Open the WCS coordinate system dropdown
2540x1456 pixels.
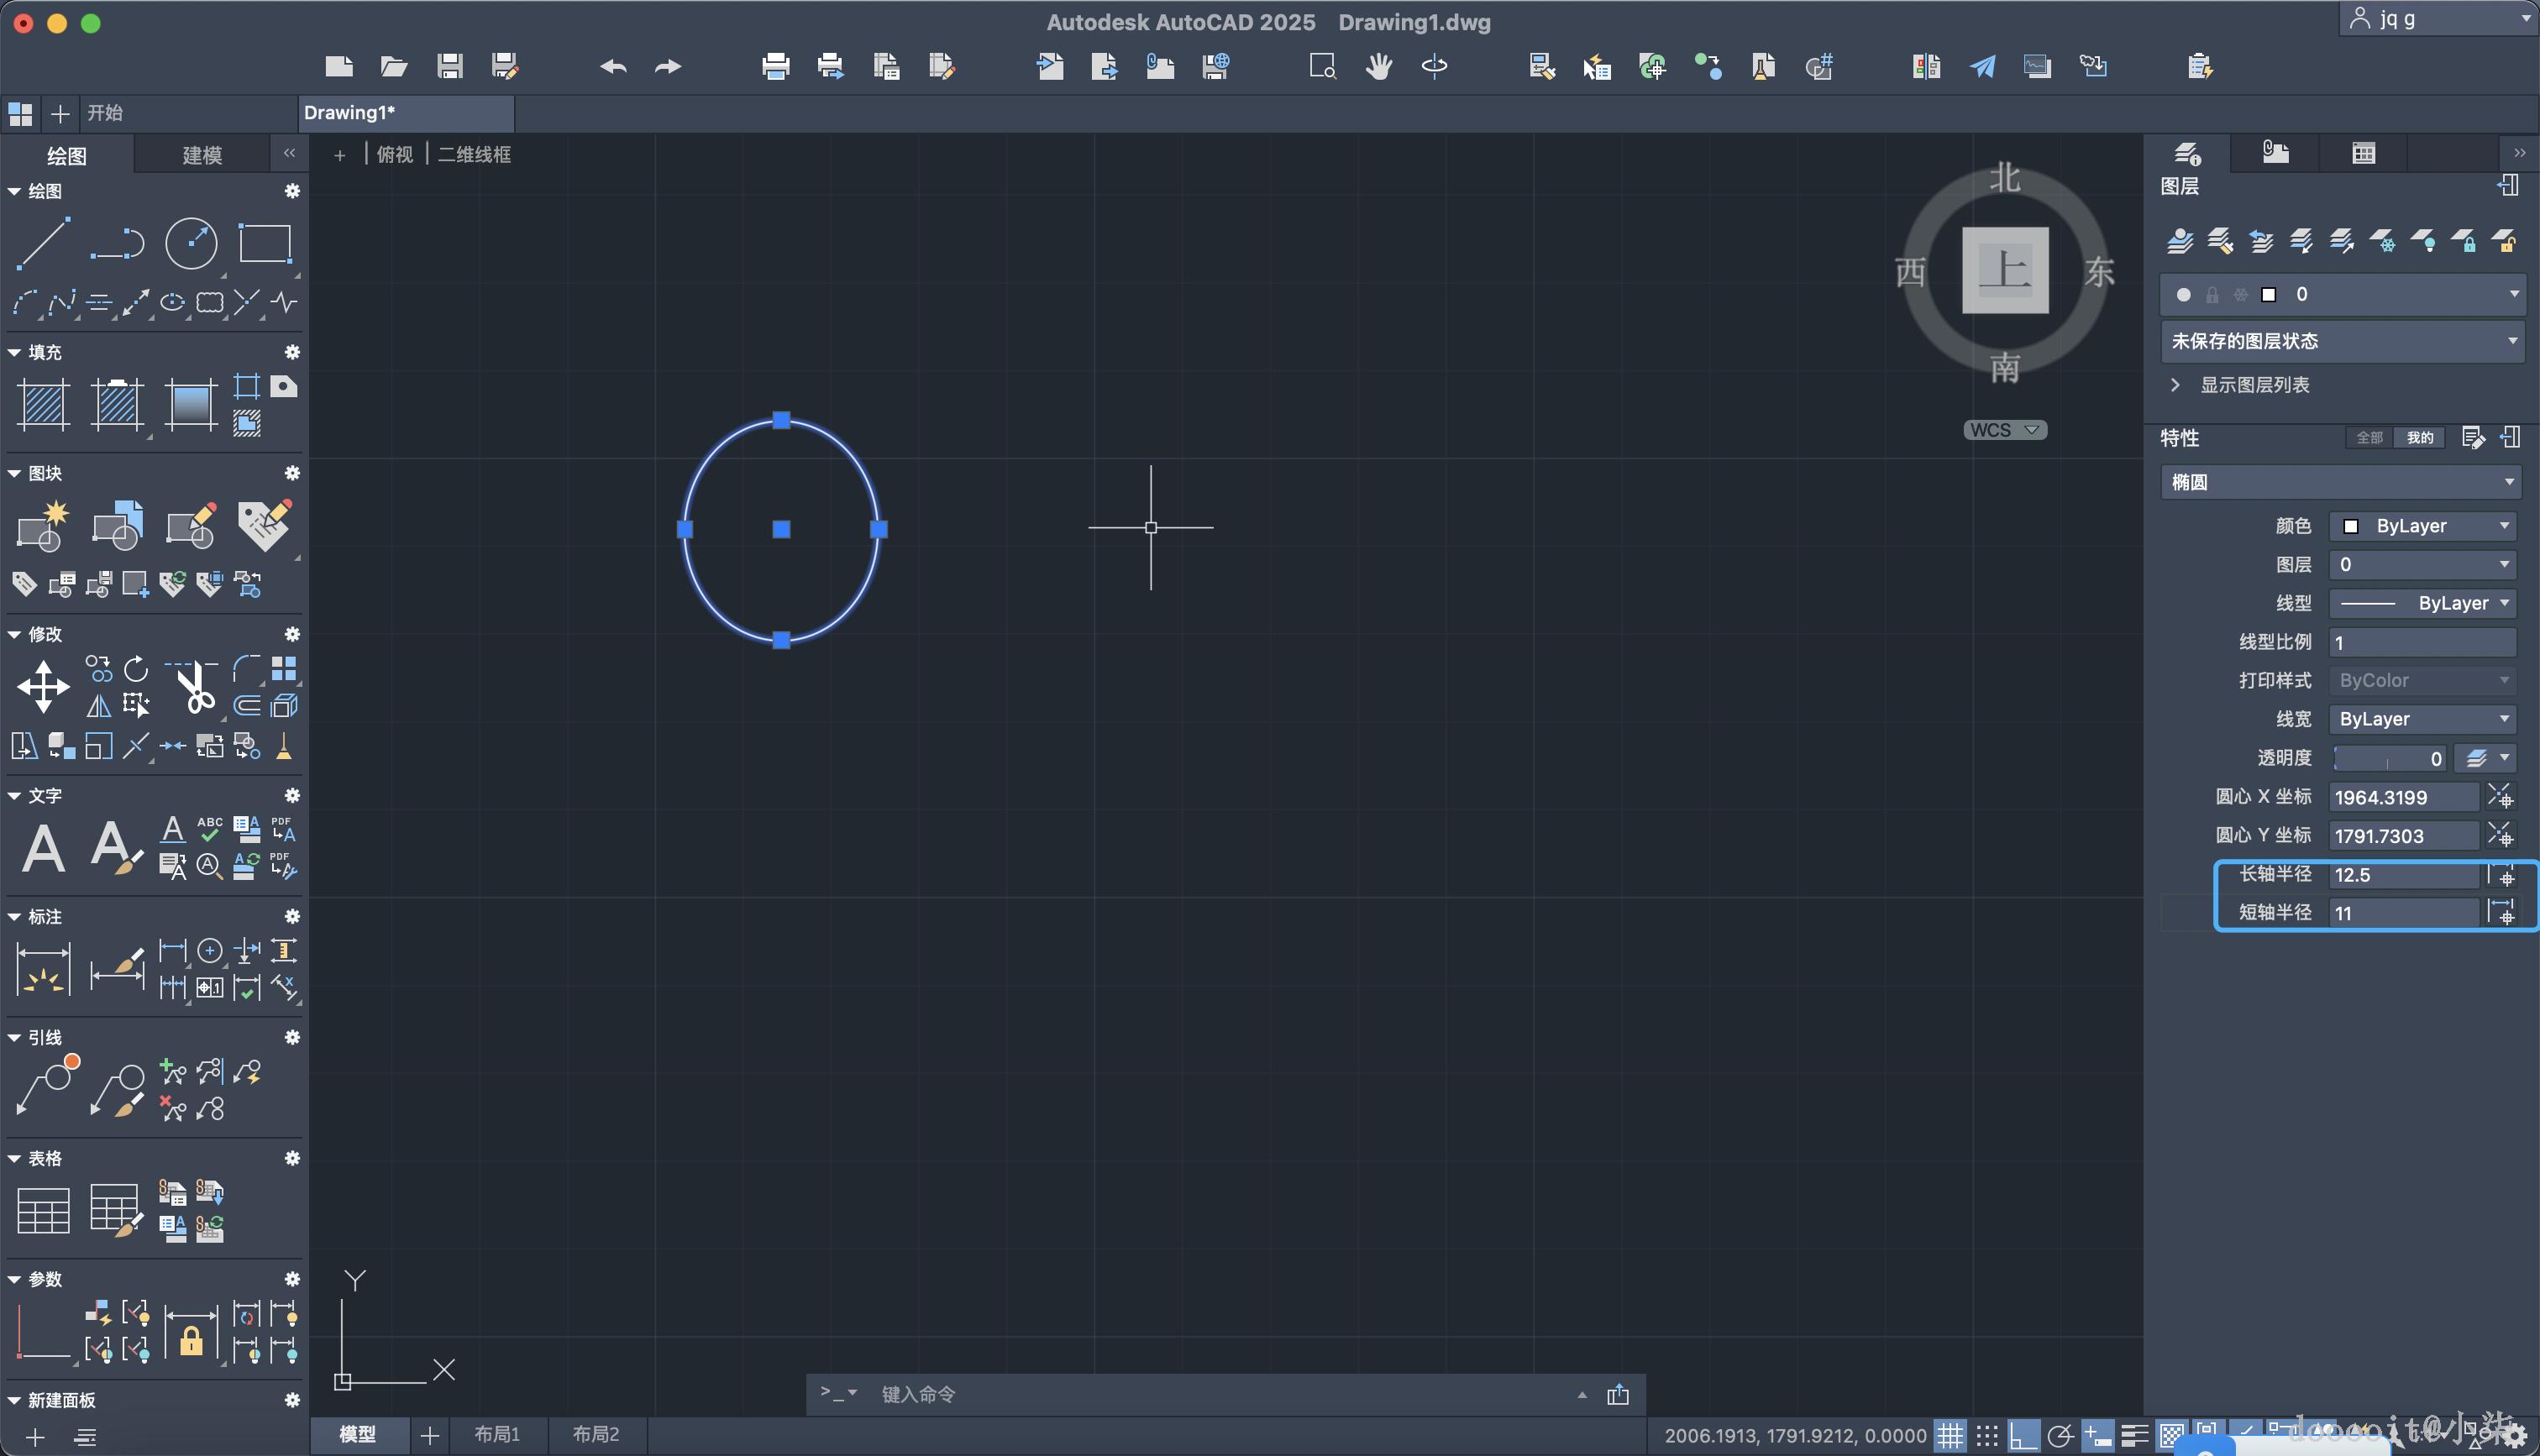pyautogui.click(x=2004, y=430)
